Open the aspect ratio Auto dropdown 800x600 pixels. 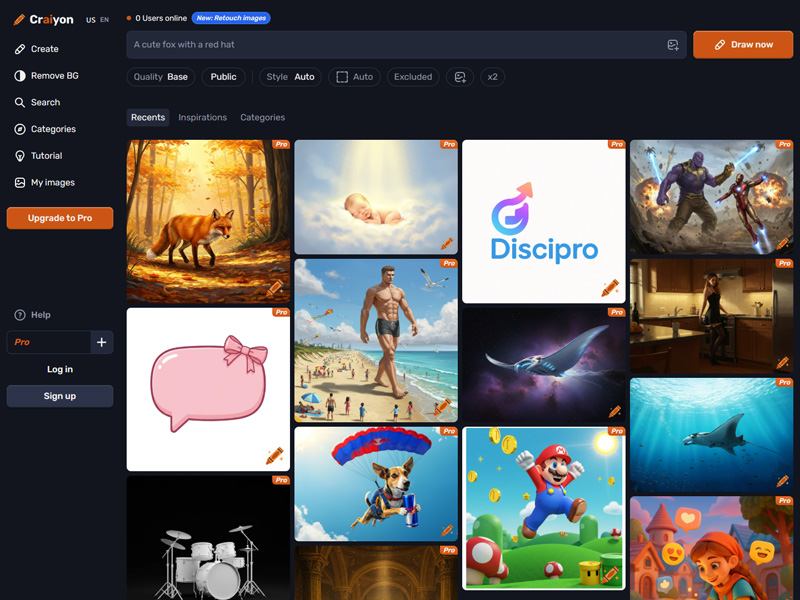point(354,77)
